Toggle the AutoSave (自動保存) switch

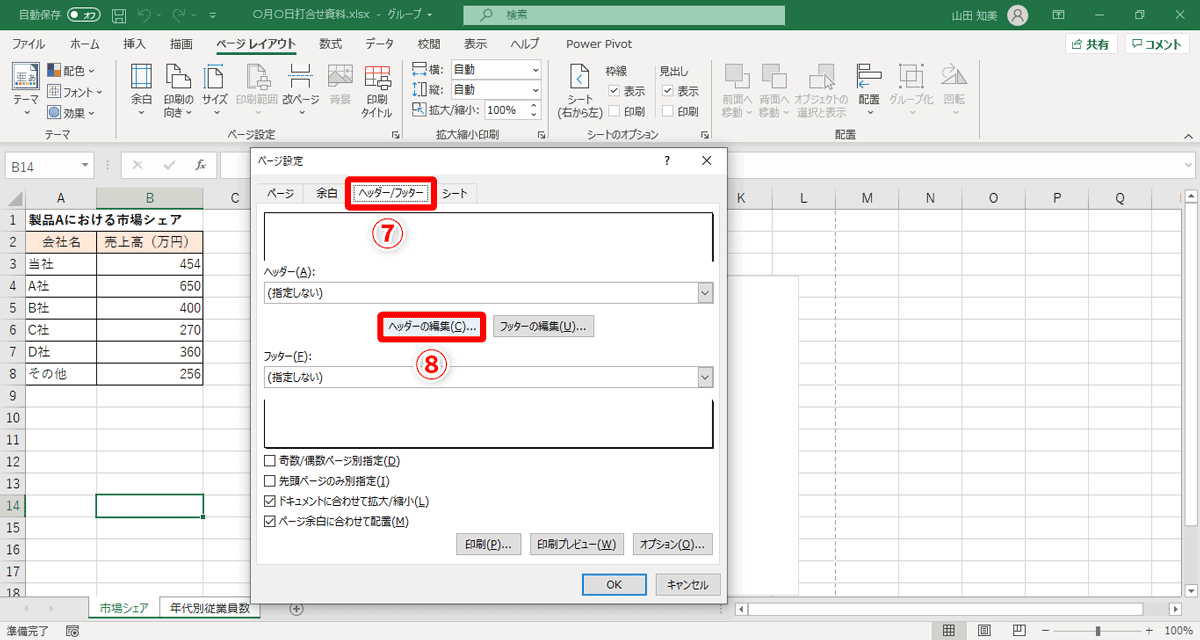(84, 16)
